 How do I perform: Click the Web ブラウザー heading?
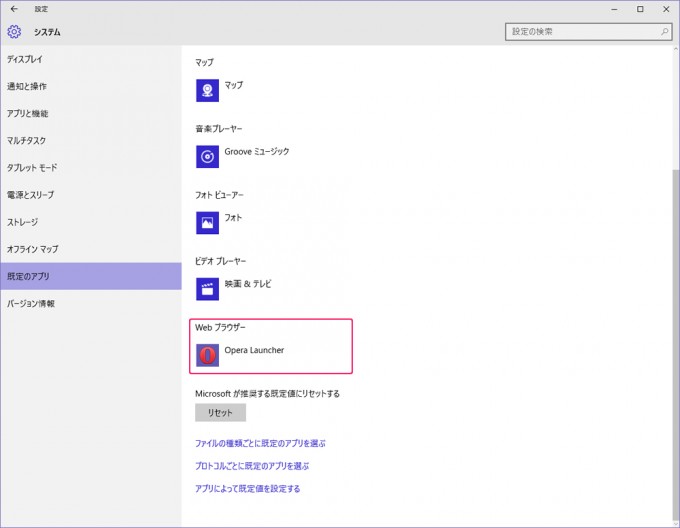coord(220,327)
